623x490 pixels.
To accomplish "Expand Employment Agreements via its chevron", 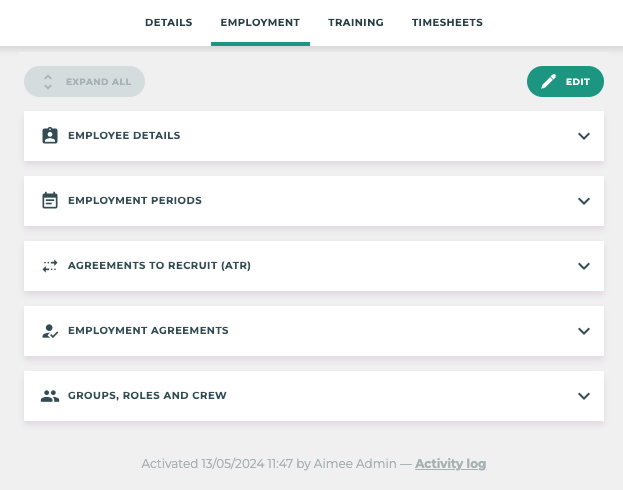I will [584, 331].
